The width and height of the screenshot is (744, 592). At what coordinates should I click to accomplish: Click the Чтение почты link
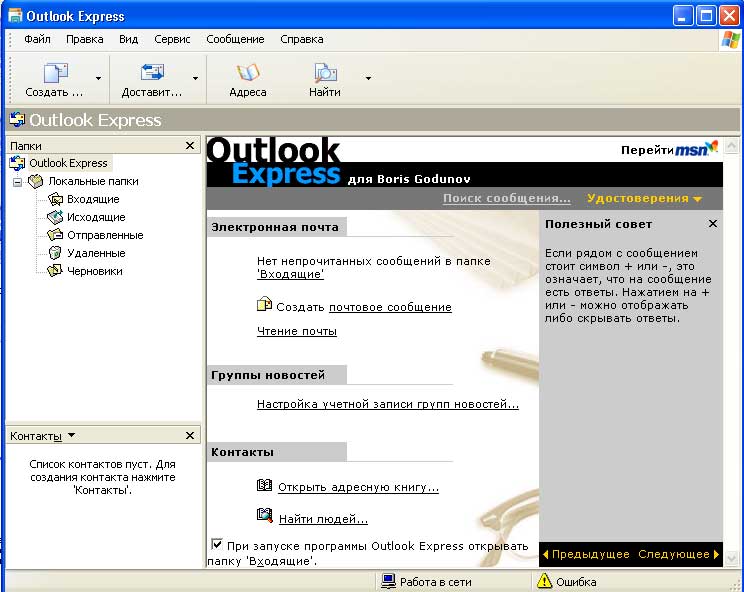coord(297,331)
